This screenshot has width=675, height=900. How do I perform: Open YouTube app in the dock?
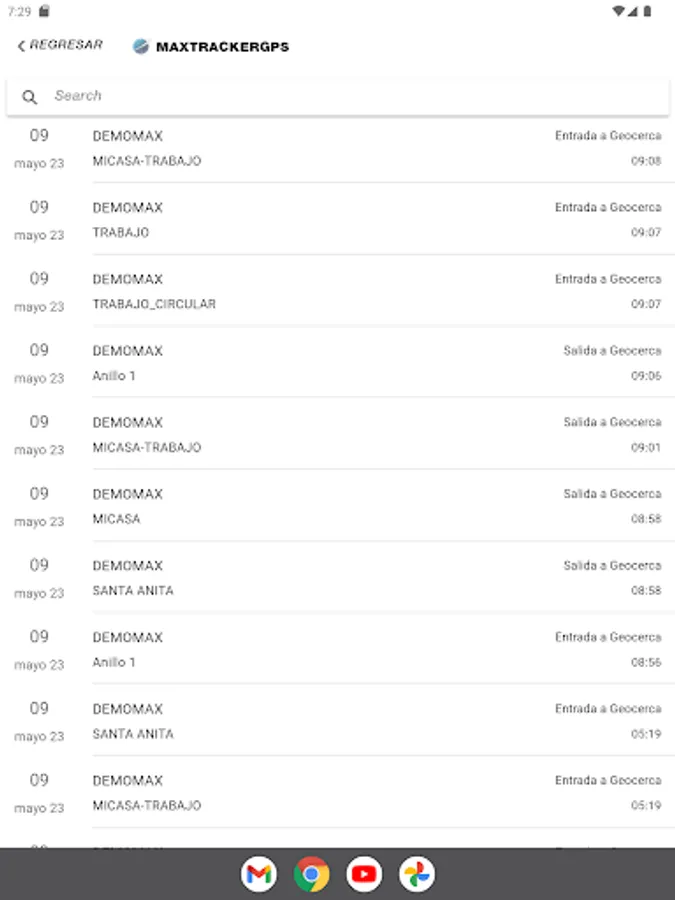click(x=364, y=875)
